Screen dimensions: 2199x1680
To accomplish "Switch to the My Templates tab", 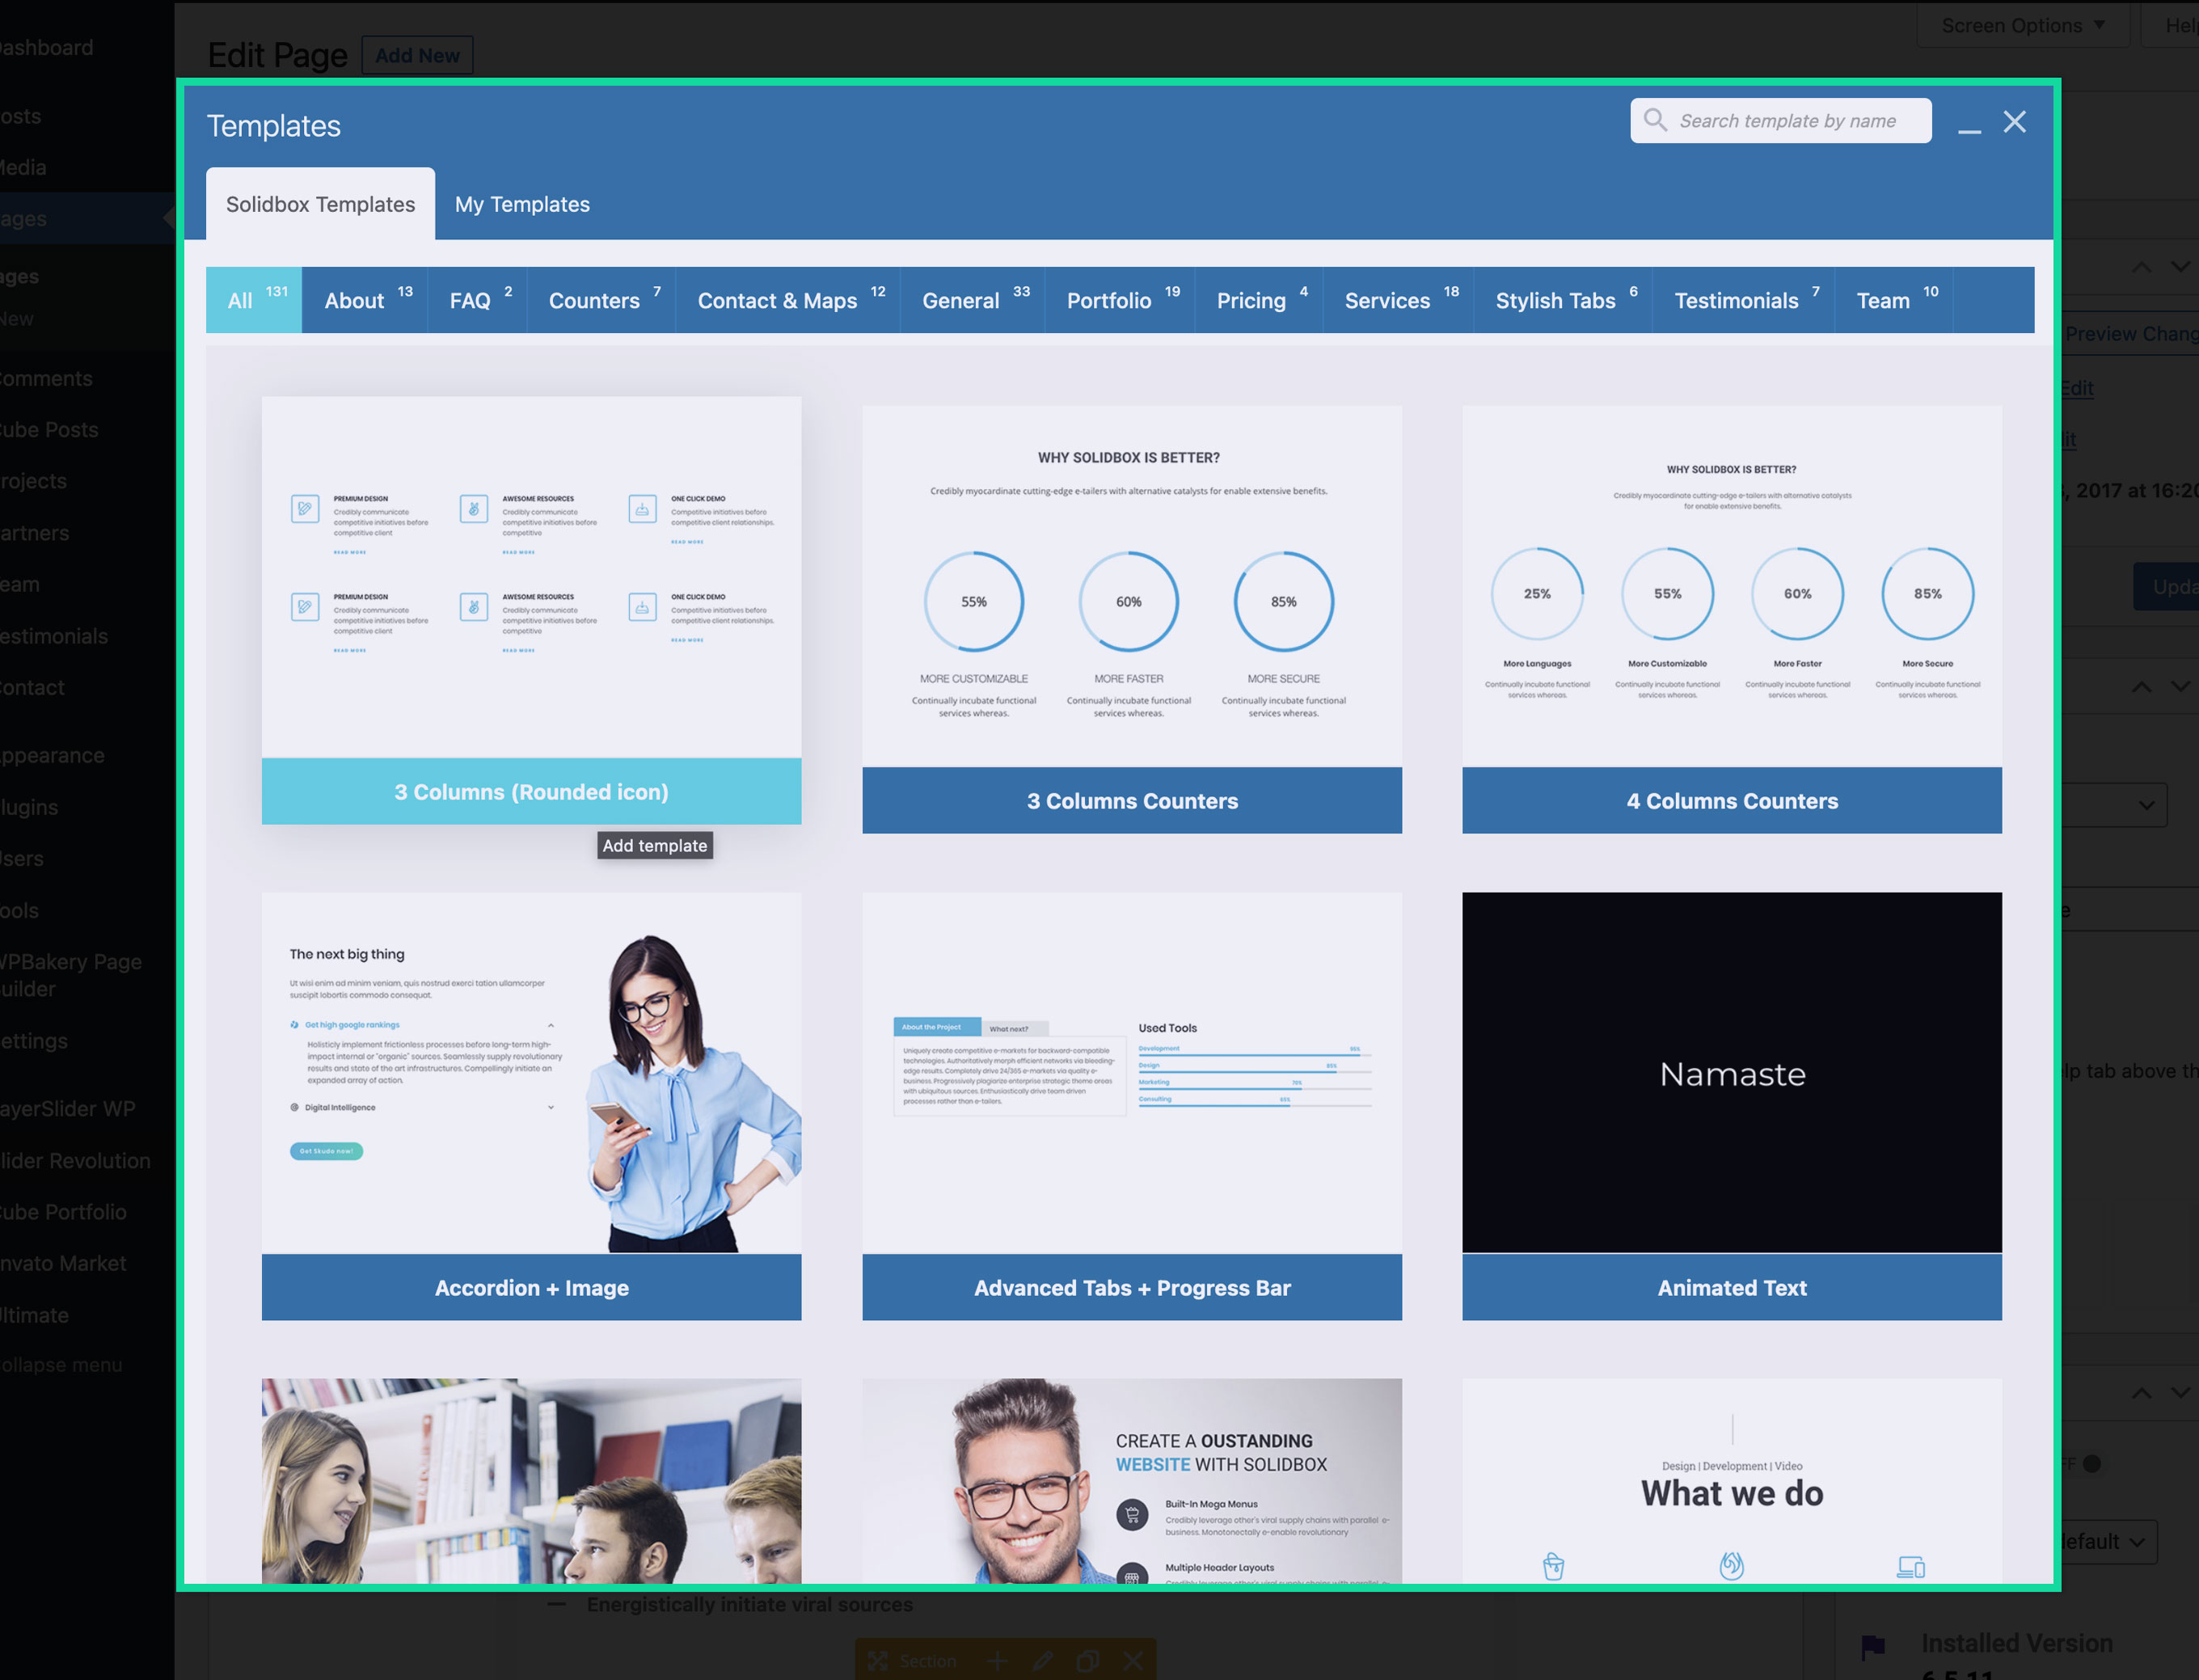I will (x=522, y=204).
